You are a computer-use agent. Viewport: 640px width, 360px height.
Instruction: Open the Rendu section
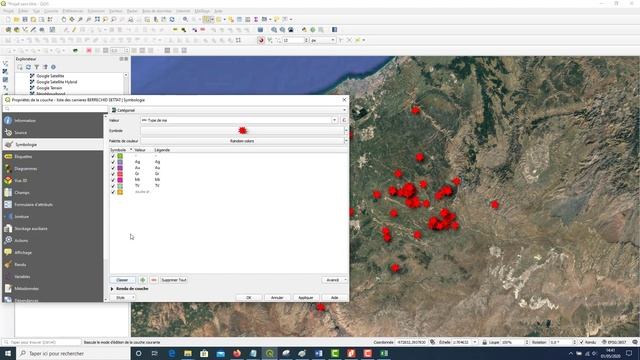tap(53, 264)
